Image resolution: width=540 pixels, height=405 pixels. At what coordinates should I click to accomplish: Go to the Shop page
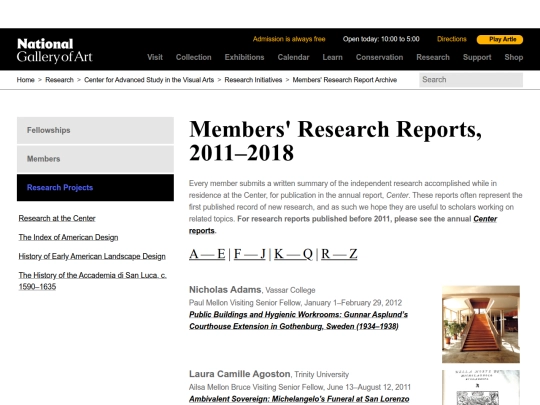(513, 57)
